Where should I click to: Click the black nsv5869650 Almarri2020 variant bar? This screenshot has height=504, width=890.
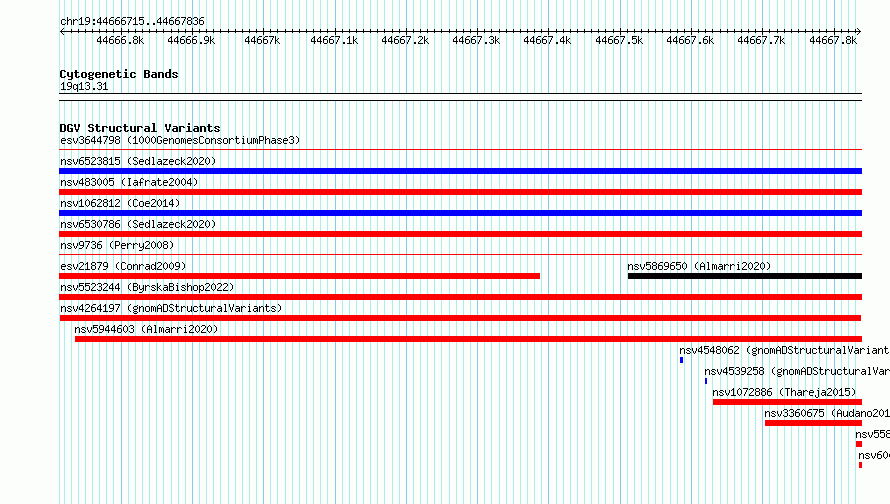[x=745, y=276]
